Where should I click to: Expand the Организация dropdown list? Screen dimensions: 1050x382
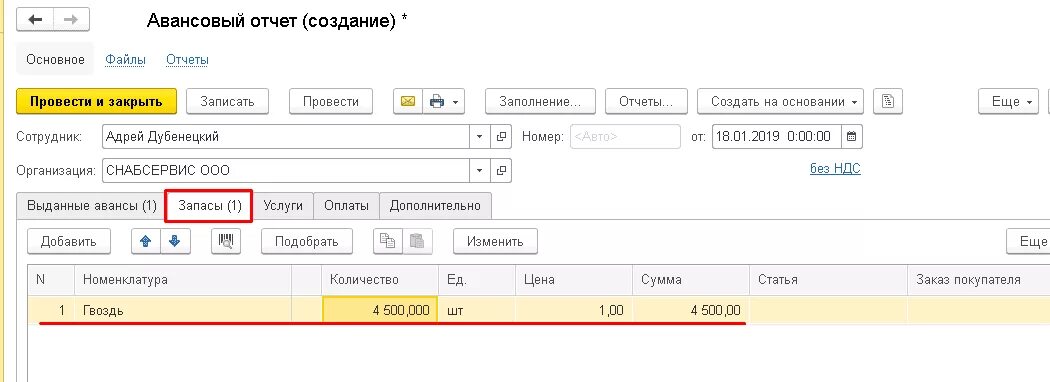point(479,170)
